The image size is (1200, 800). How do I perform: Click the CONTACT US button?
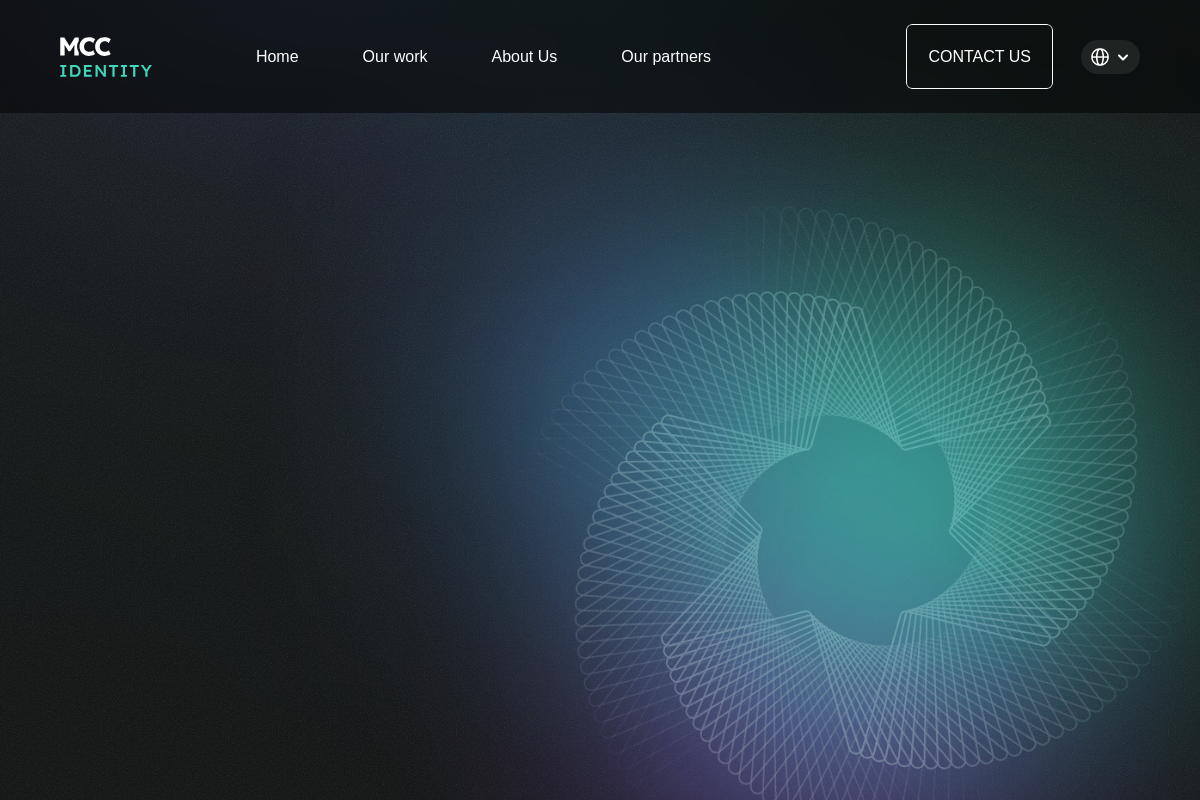pyautogui.click(x=979, y=57)
